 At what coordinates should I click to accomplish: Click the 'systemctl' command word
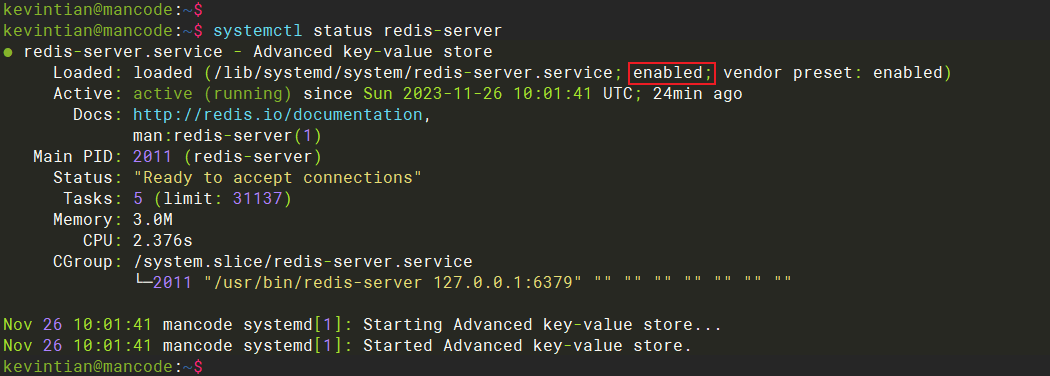click(258, 32)
